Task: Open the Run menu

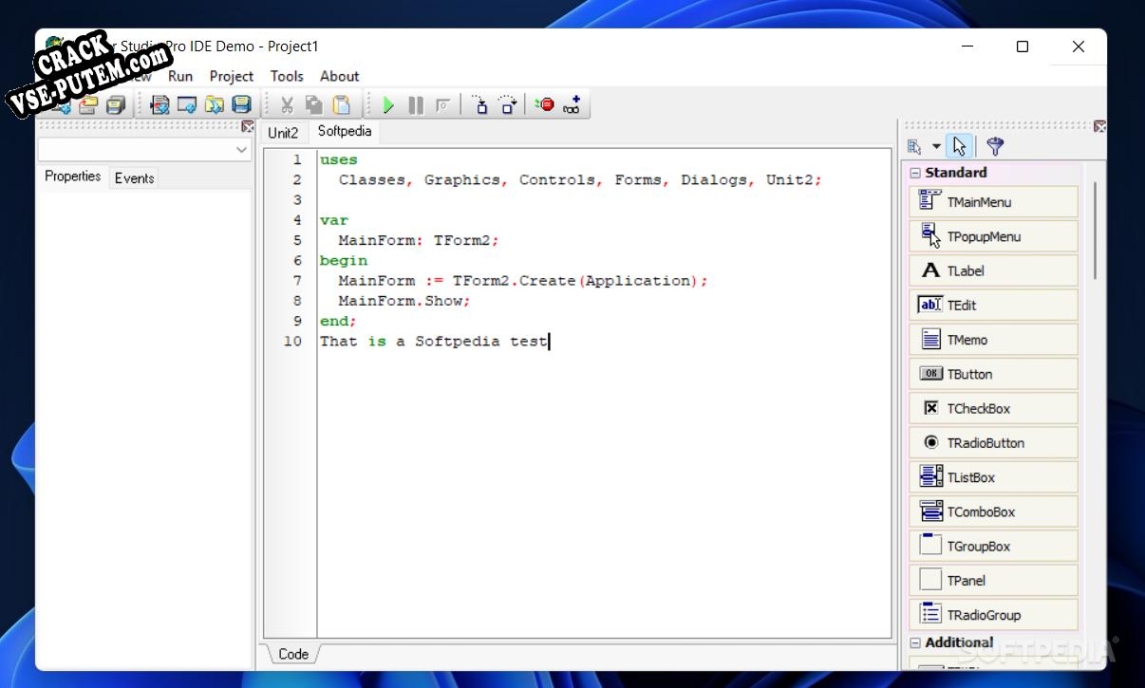Action: (x=180, y=76)
